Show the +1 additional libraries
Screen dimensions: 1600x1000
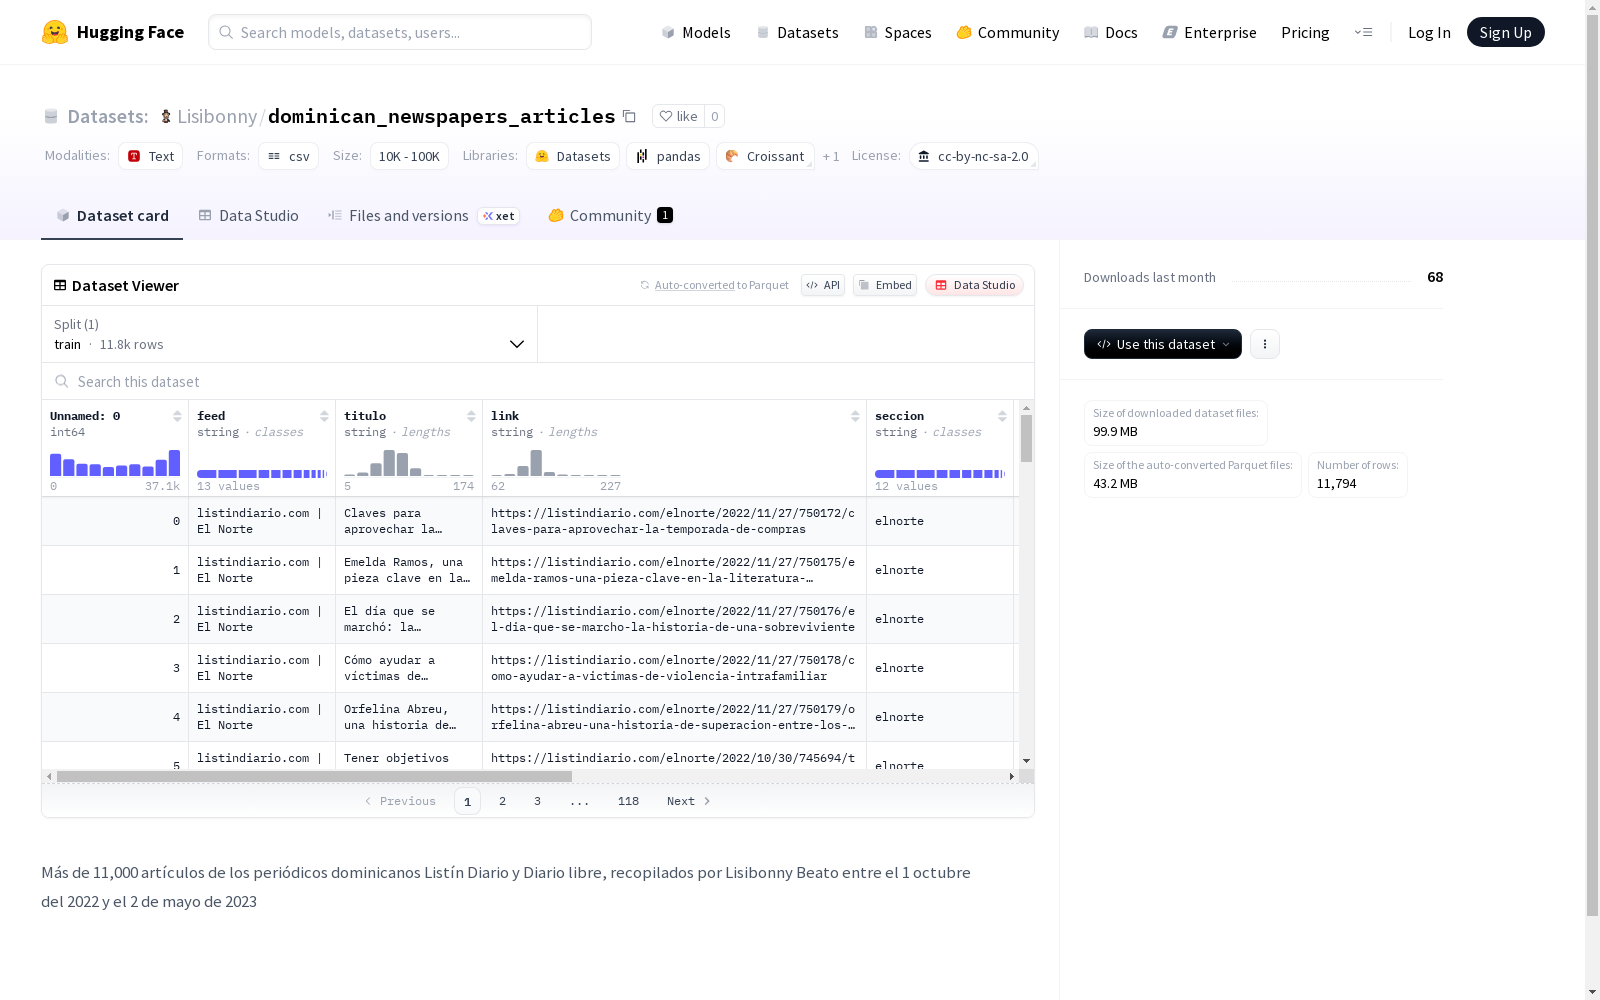pyautogui.click(x=831, y=156)
